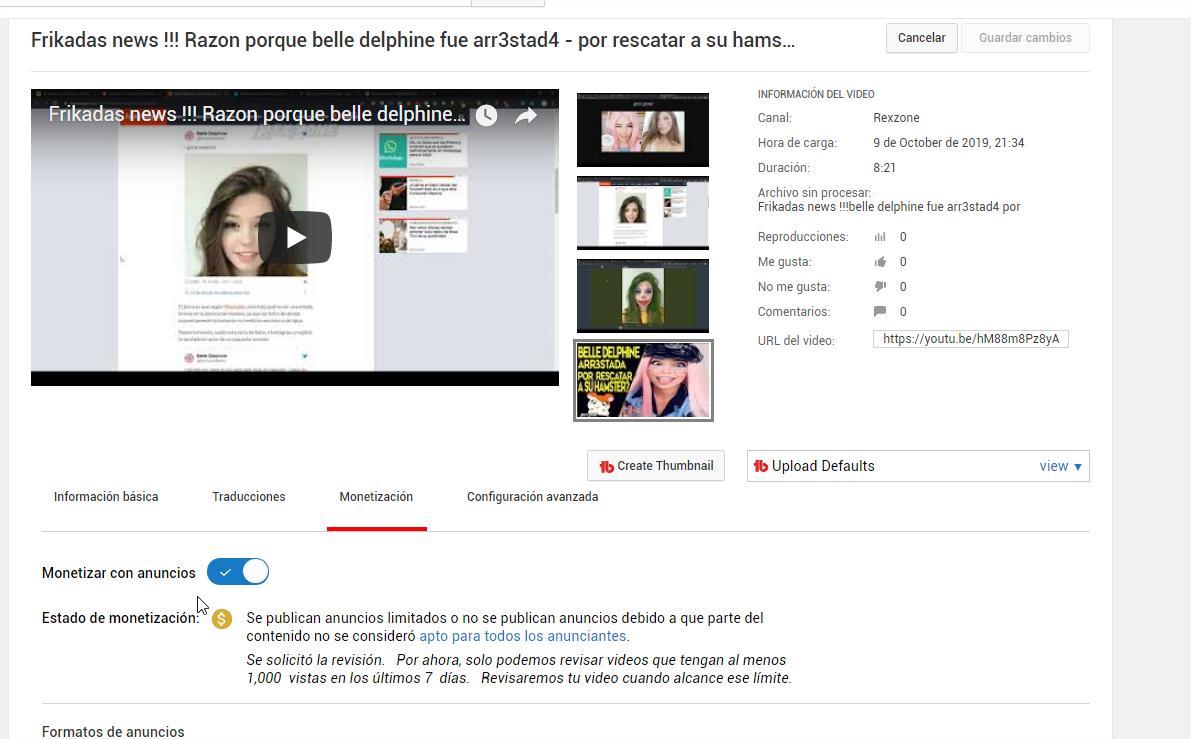1191x739 pixels.
Task: Toggle off Monetizar con anuncios switch
Action: 238,572
